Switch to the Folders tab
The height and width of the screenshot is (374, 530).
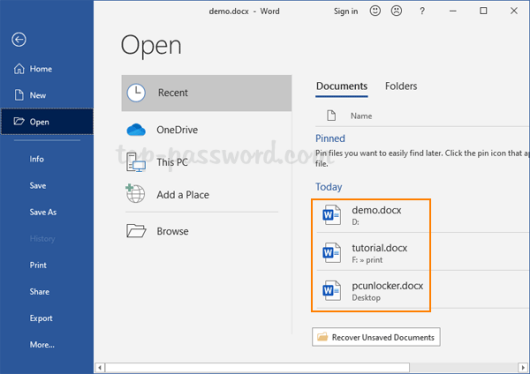coord(401,86)
